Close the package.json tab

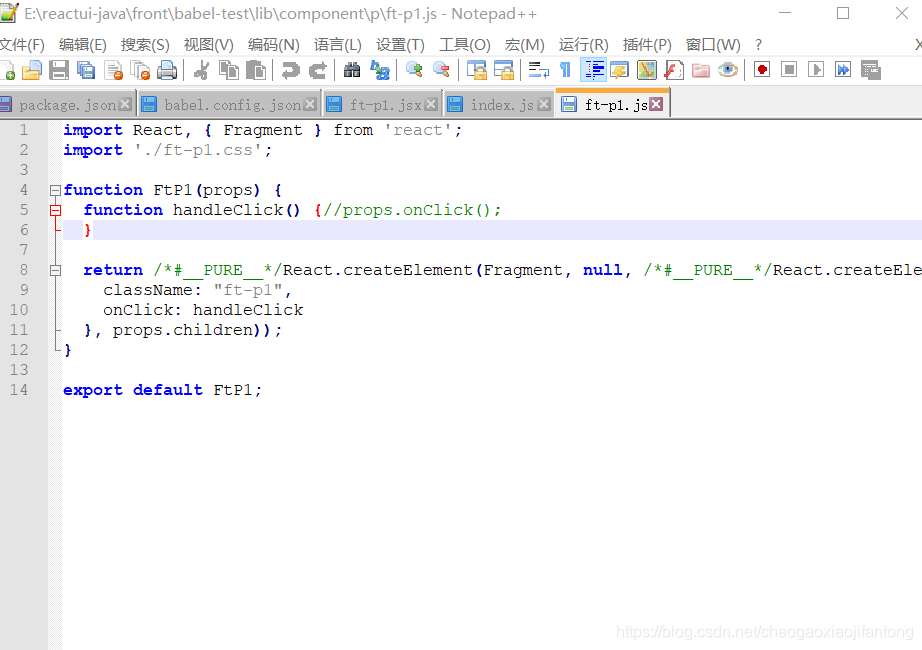coord(125,104)
